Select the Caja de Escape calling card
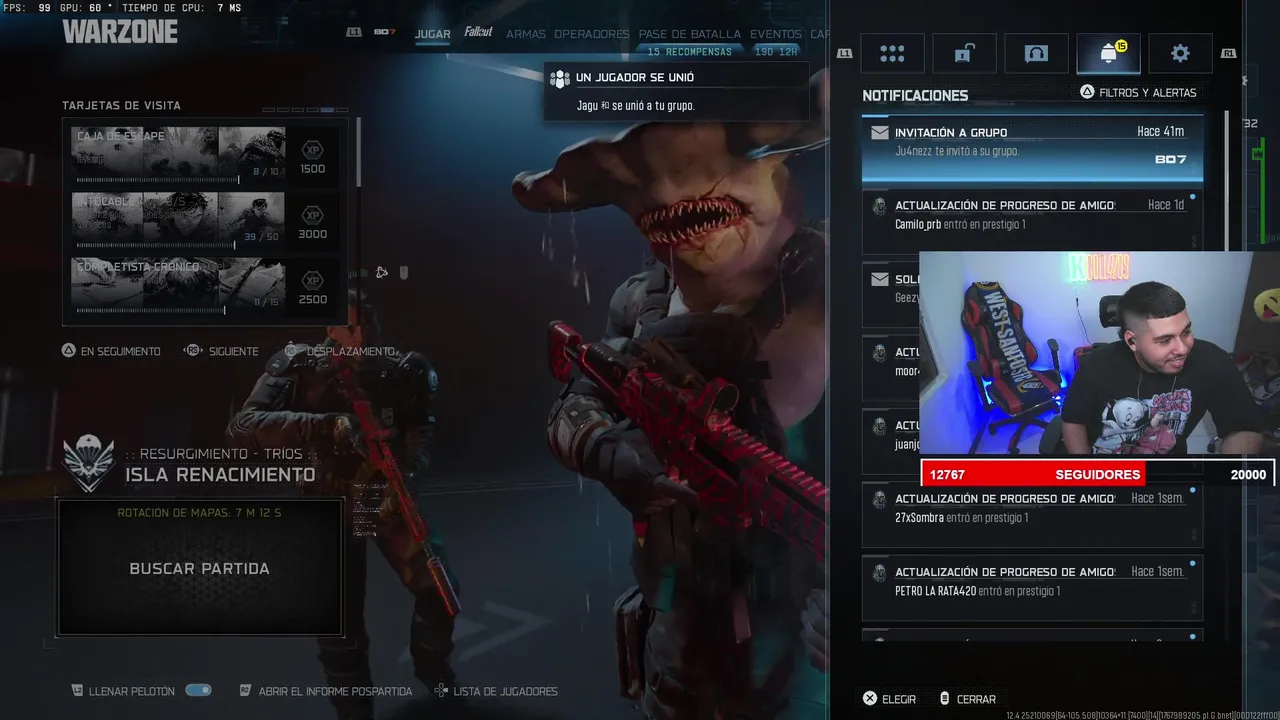 coord(205,154)
